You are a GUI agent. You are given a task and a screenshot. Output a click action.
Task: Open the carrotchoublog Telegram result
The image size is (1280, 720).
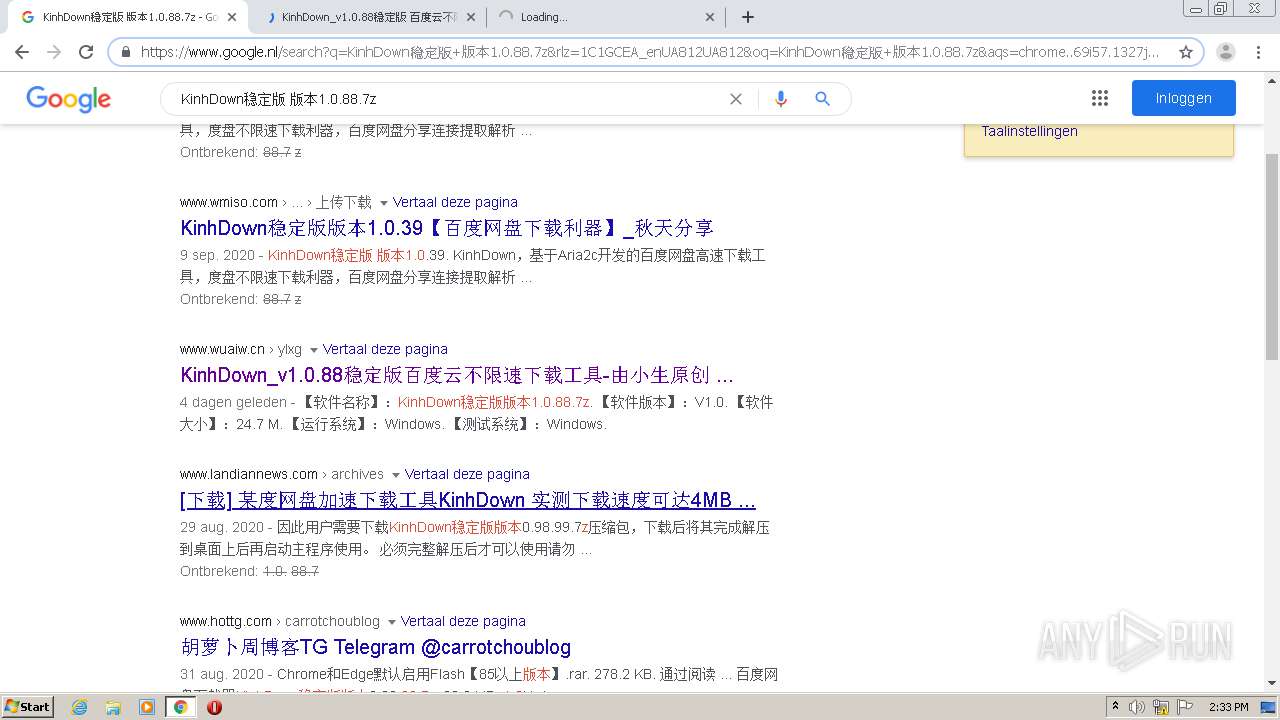tap(376, 647)
